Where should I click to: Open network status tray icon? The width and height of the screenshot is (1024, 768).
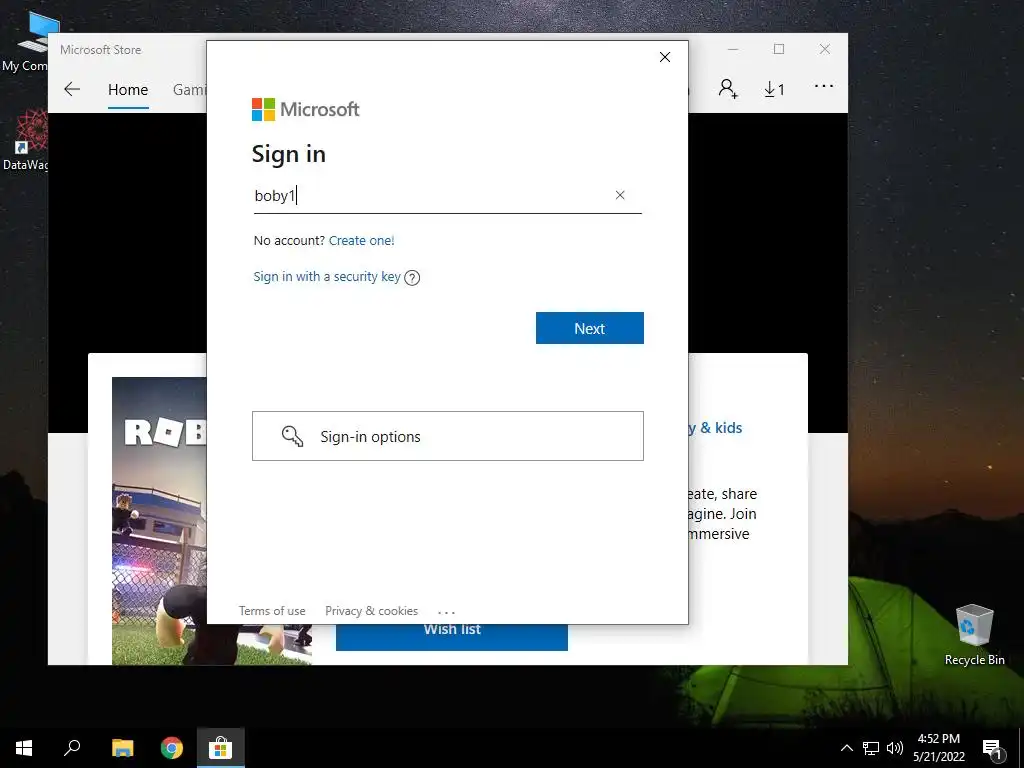(x=871, y=748)
